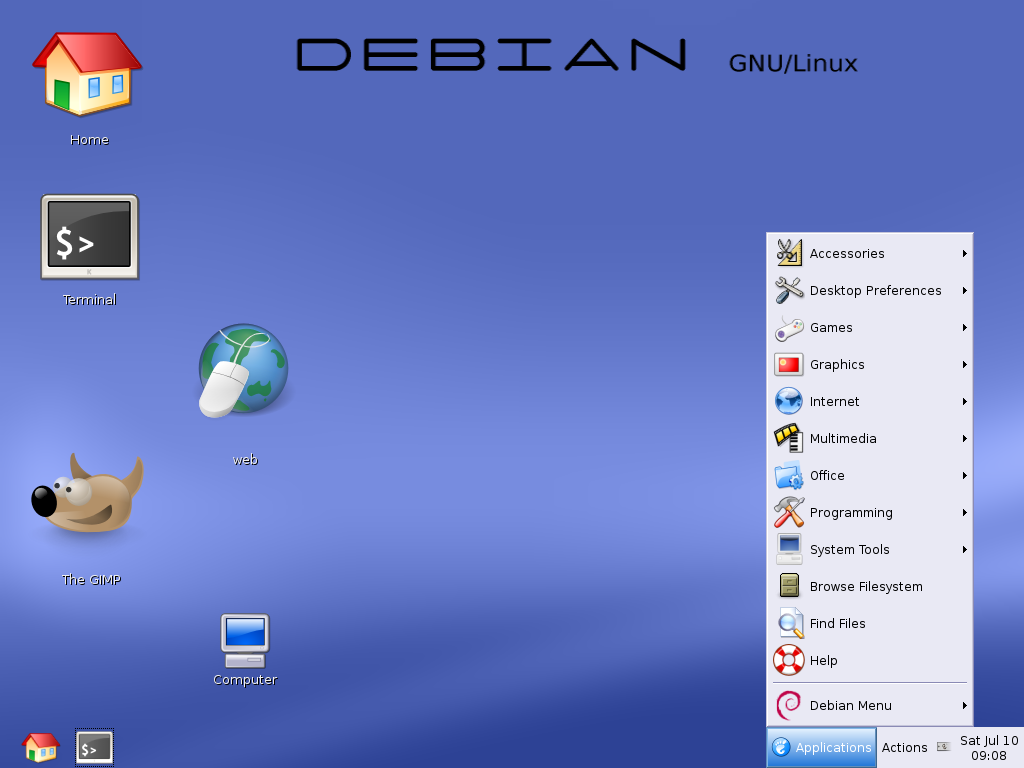The width and height of the screenshot is (1024, 768).
Task: Click the "web" icon label
Action: pyautogui.click(x=245, y=460)
